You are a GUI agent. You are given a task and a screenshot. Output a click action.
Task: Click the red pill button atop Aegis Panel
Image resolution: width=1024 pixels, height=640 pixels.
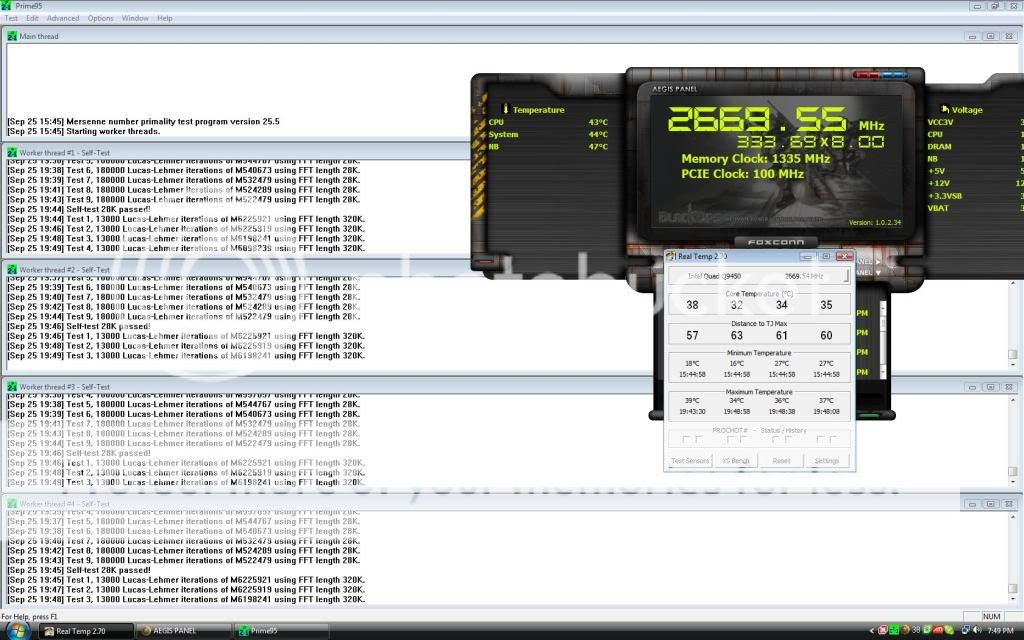pyautogui.click(x=868, y=74)
